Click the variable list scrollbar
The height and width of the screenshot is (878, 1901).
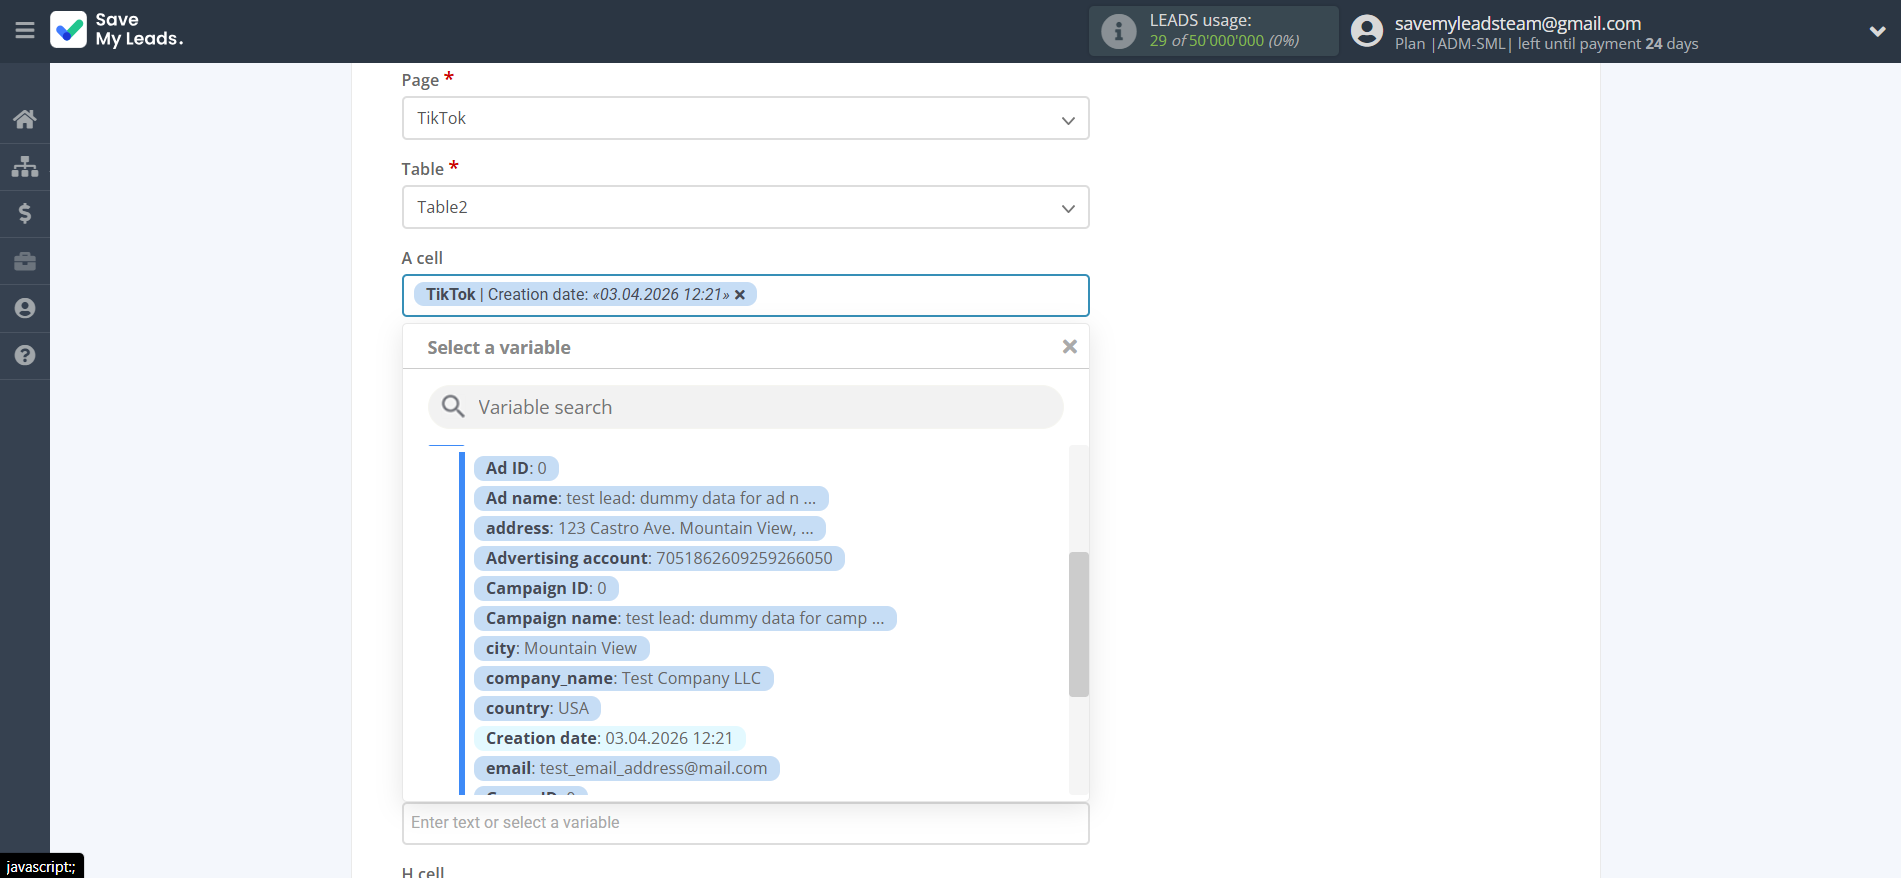(x=1078, y=624)
